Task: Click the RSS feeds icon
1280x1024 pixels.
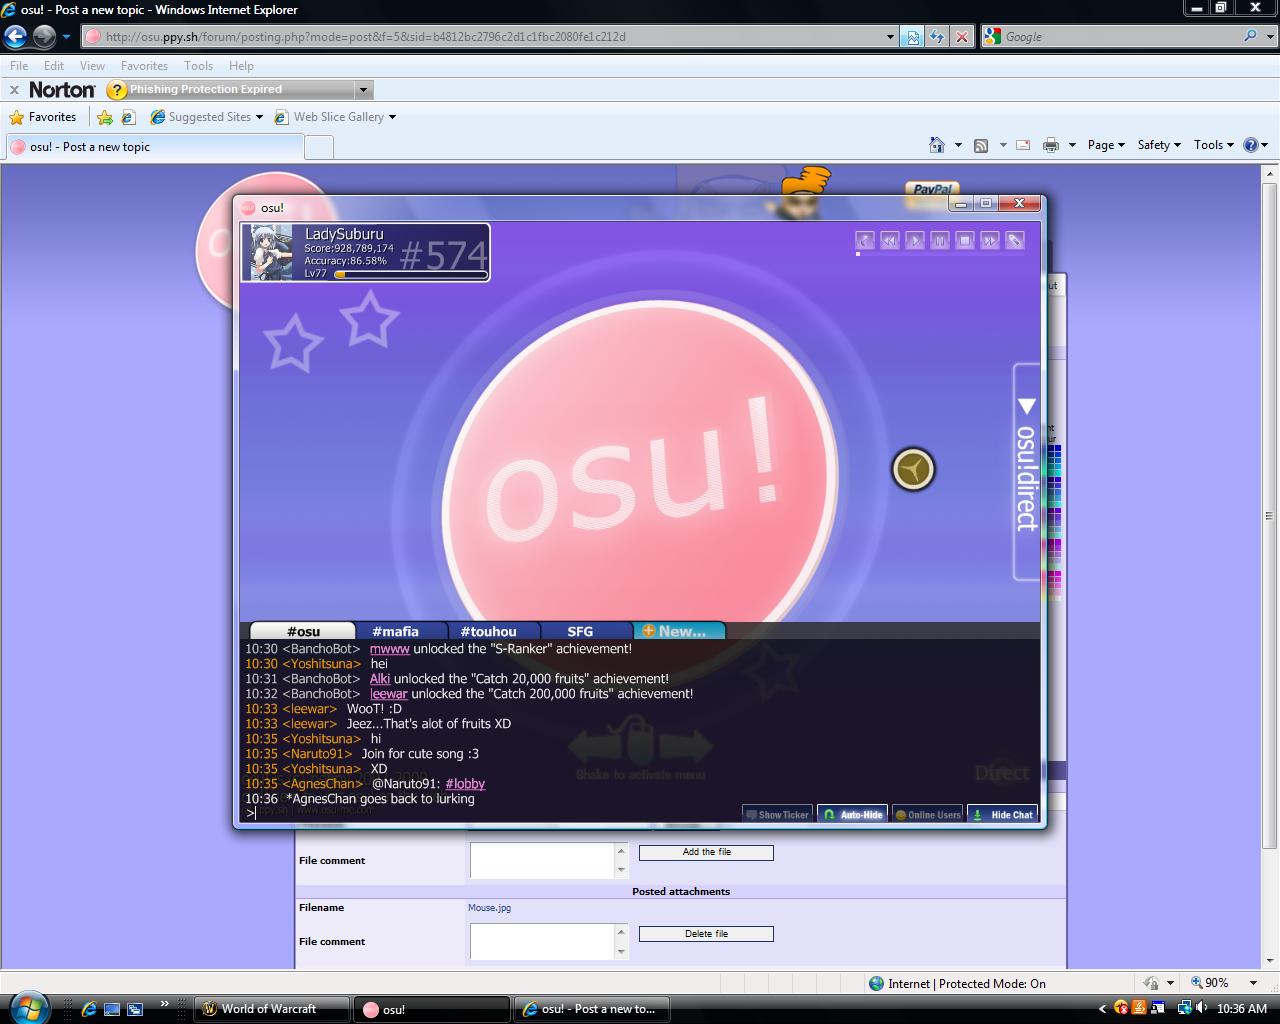Action: (x=981, y=145)
